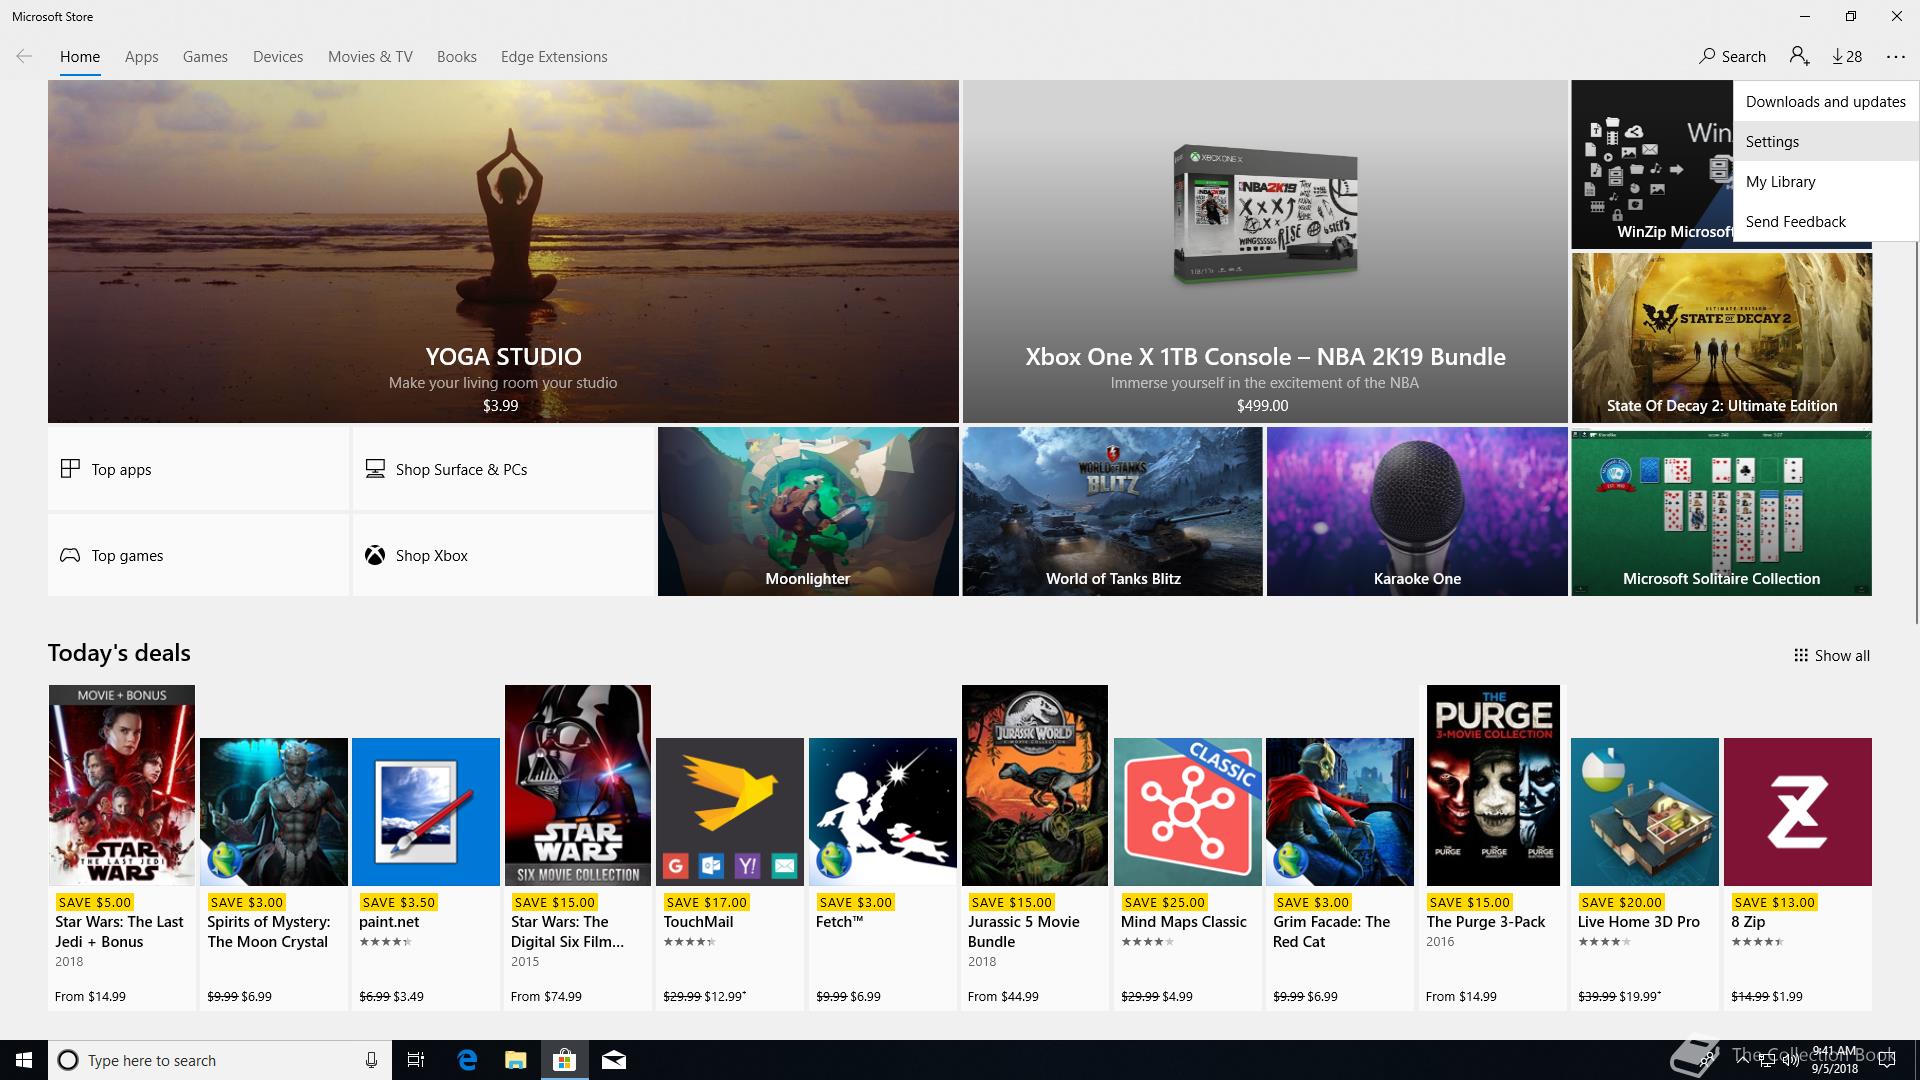Switch to the Apps tab
This screenshot has height=1080, width=1920.
pyautogui.click(x=141, y=57)
